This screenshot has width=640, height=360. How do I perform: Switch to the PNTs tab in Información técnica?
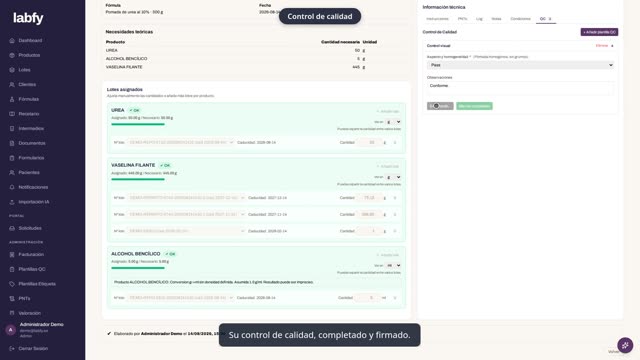click(462, 19)
